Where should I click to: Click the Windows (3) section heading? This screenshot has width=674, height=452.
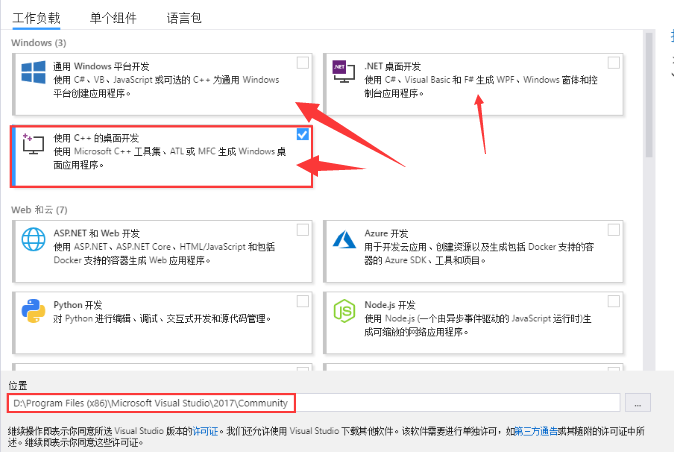39,43
